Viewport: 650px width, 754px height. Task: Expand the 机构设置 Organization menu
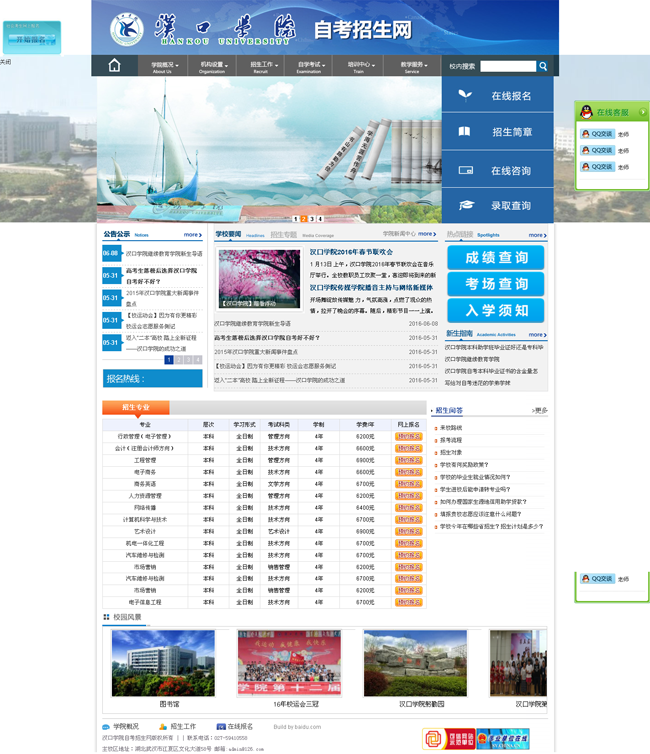tap(212, 66)
